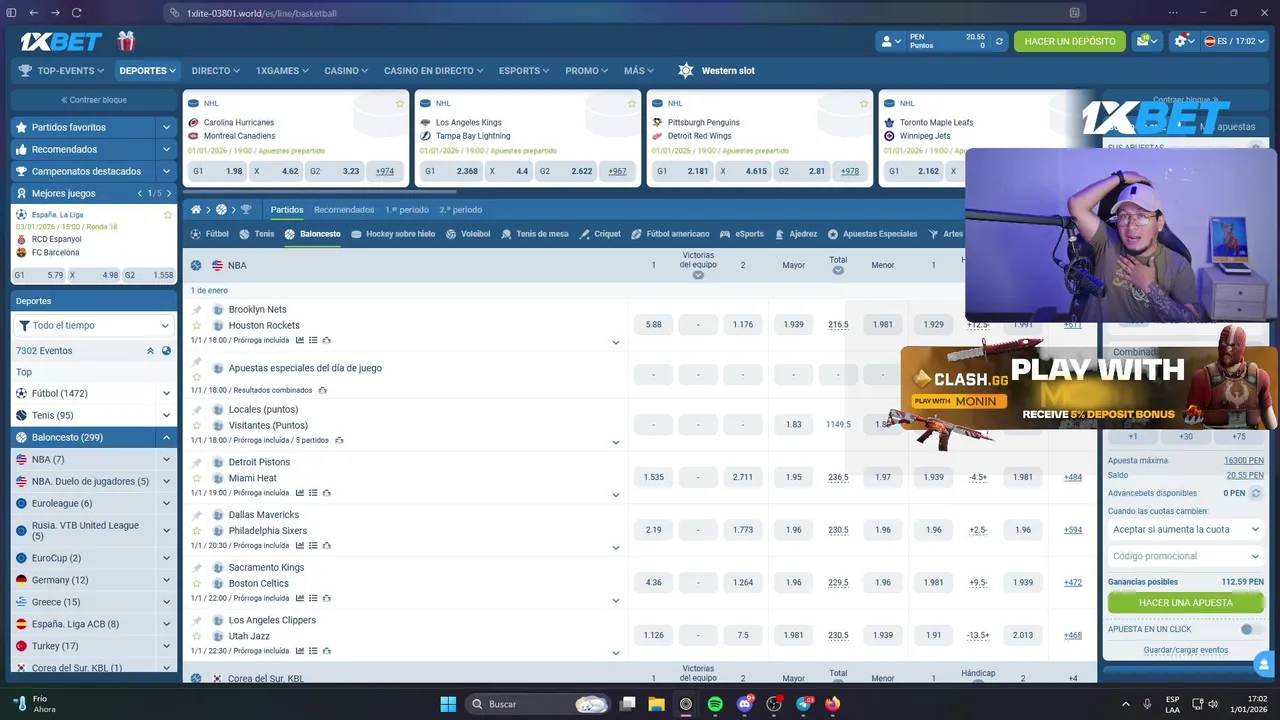Open +974 more markets for Carolina Hurricanes
Image resolution: width=1280 pixels, height=720 pixels.
385,171
